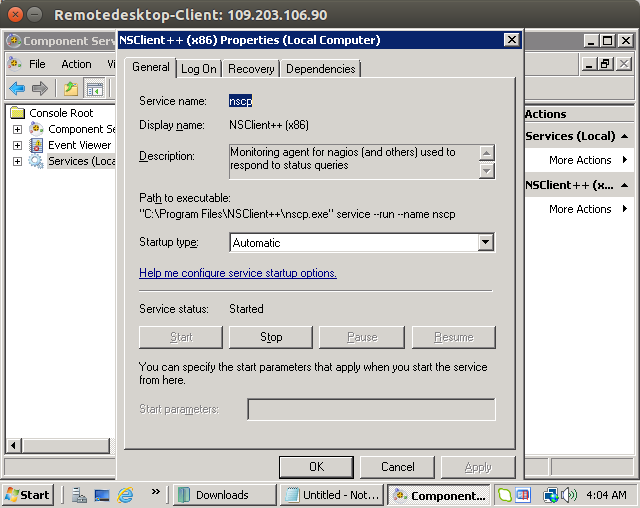Click the disabled Start service button
Viewport: 640px width, 508px height.
coord(181,337)
